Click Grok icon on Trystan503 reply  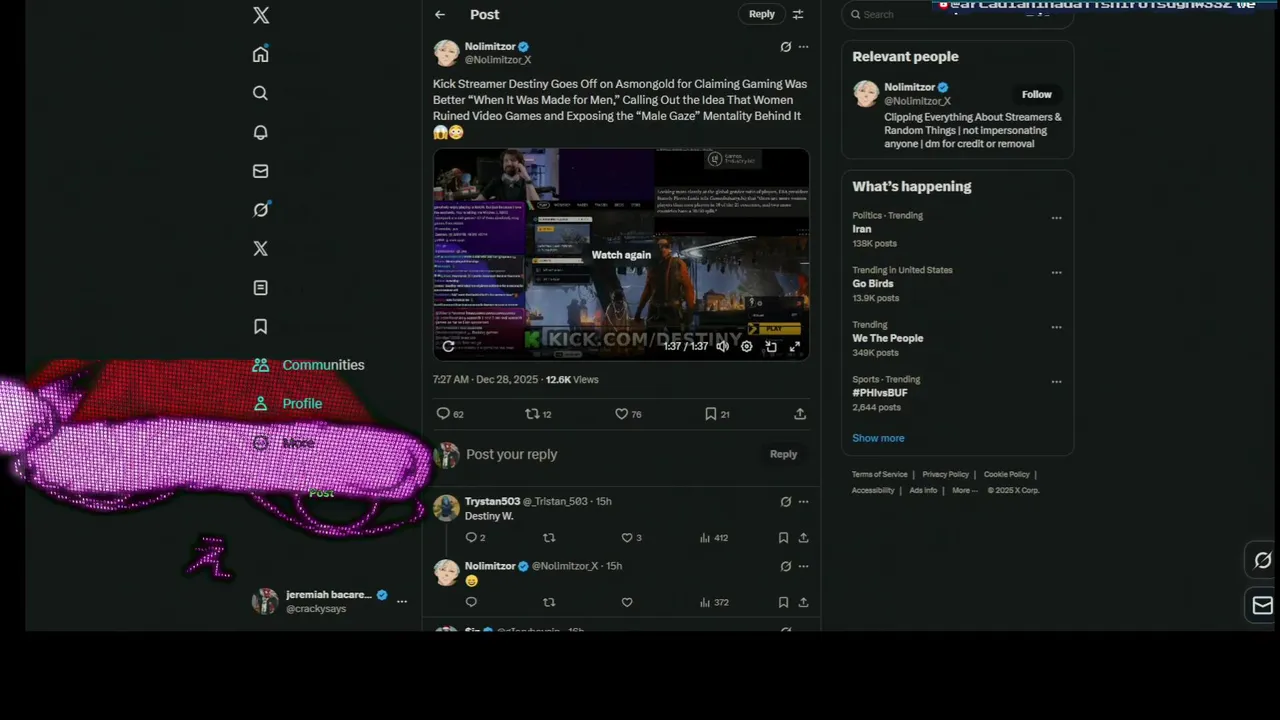click(x=786, y=502)
